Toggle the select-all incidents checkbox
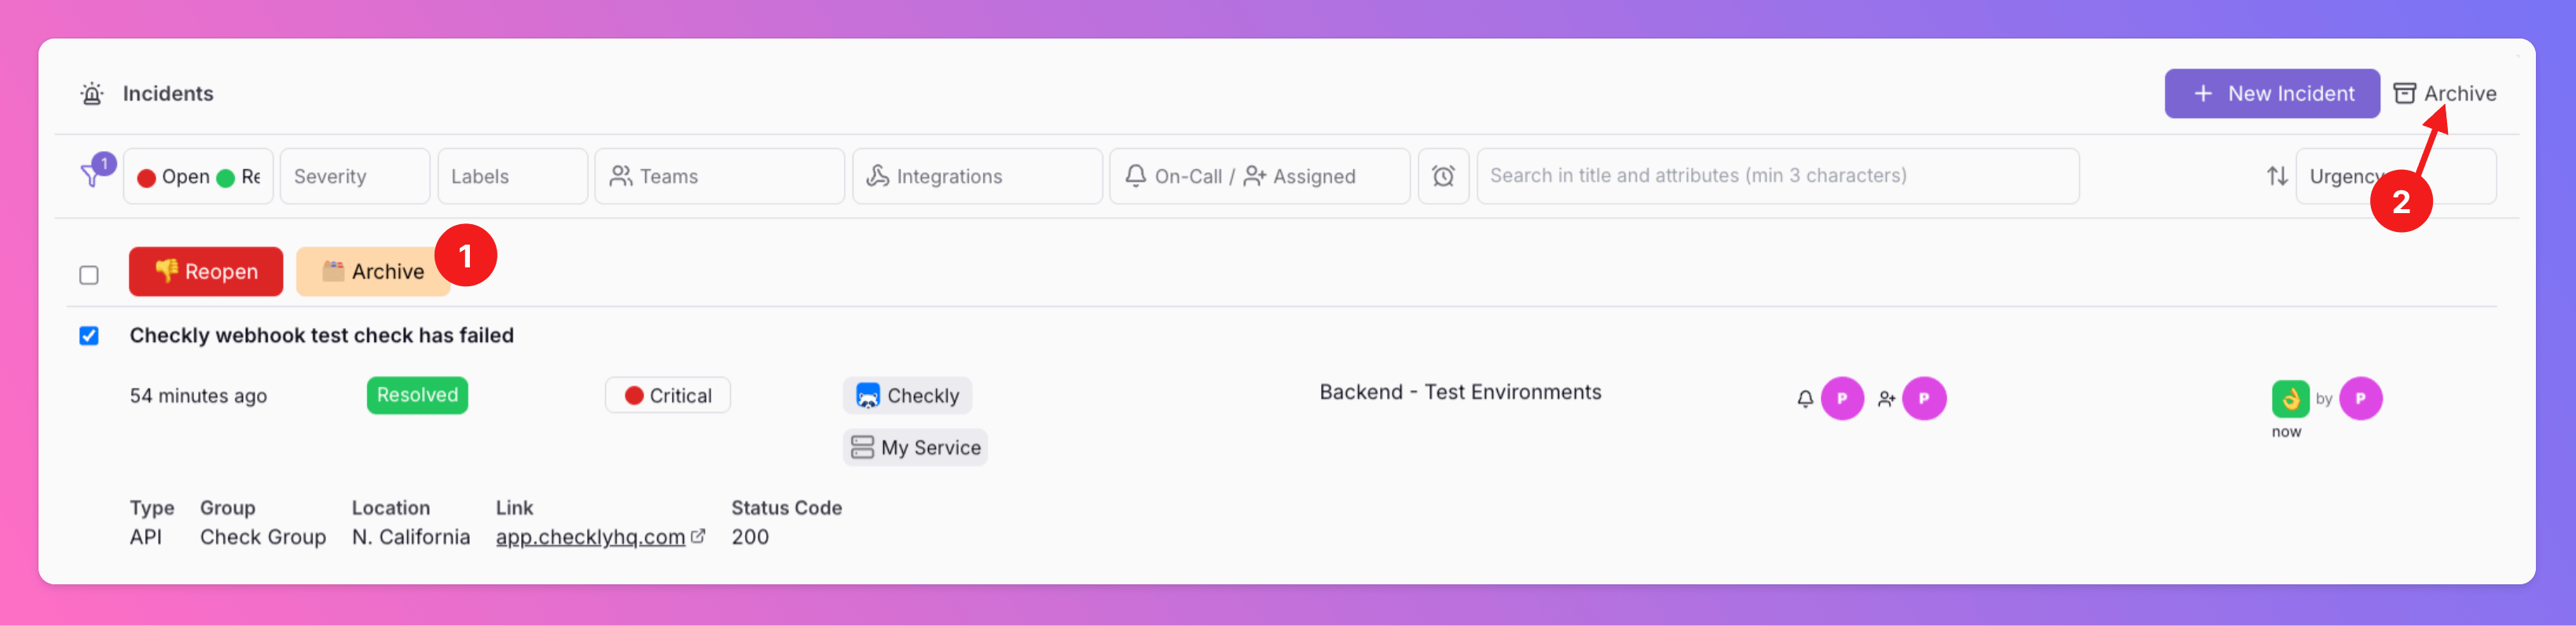The image size is (2576, 626). [89, 275]
